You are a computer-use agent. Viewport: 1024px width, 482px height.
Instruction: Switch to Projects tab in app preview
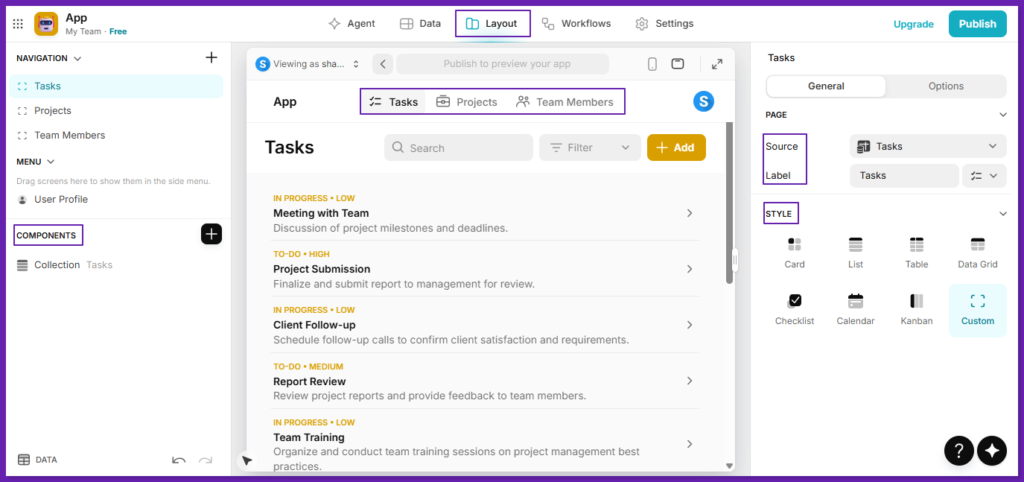click(x=466, y=102)
